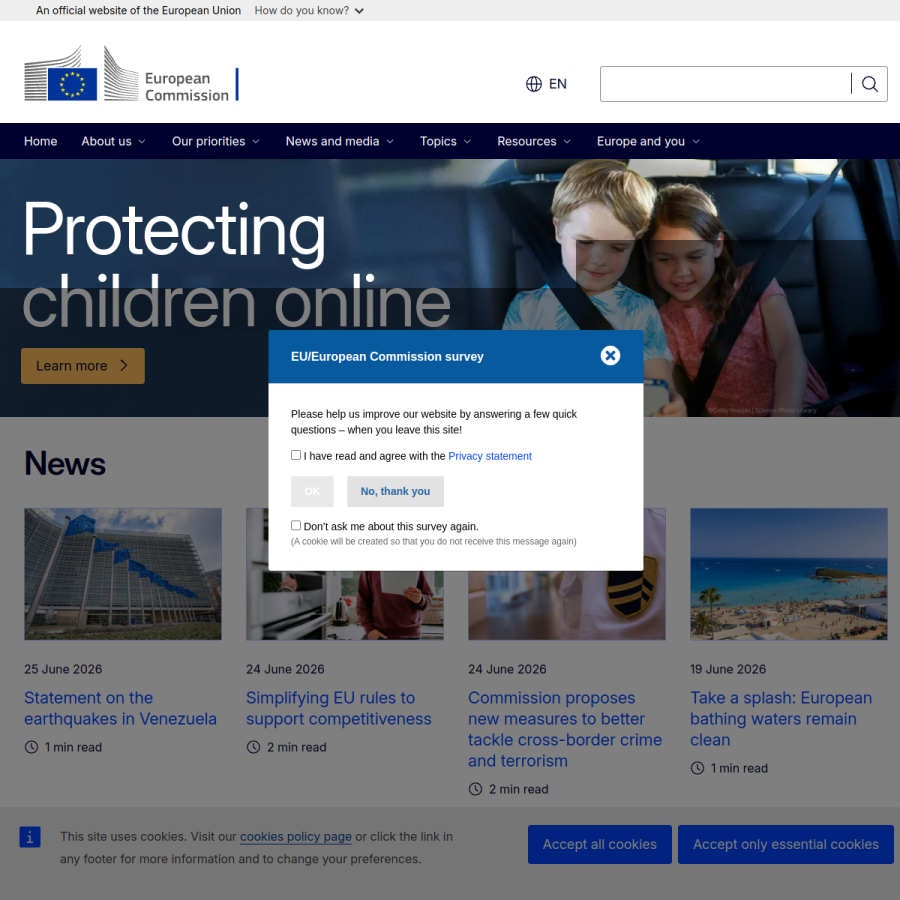The image size is (900, 900).
Task: Open Take a splash bathing waters article
Action: pyautogui.click(x=781, y=719)
